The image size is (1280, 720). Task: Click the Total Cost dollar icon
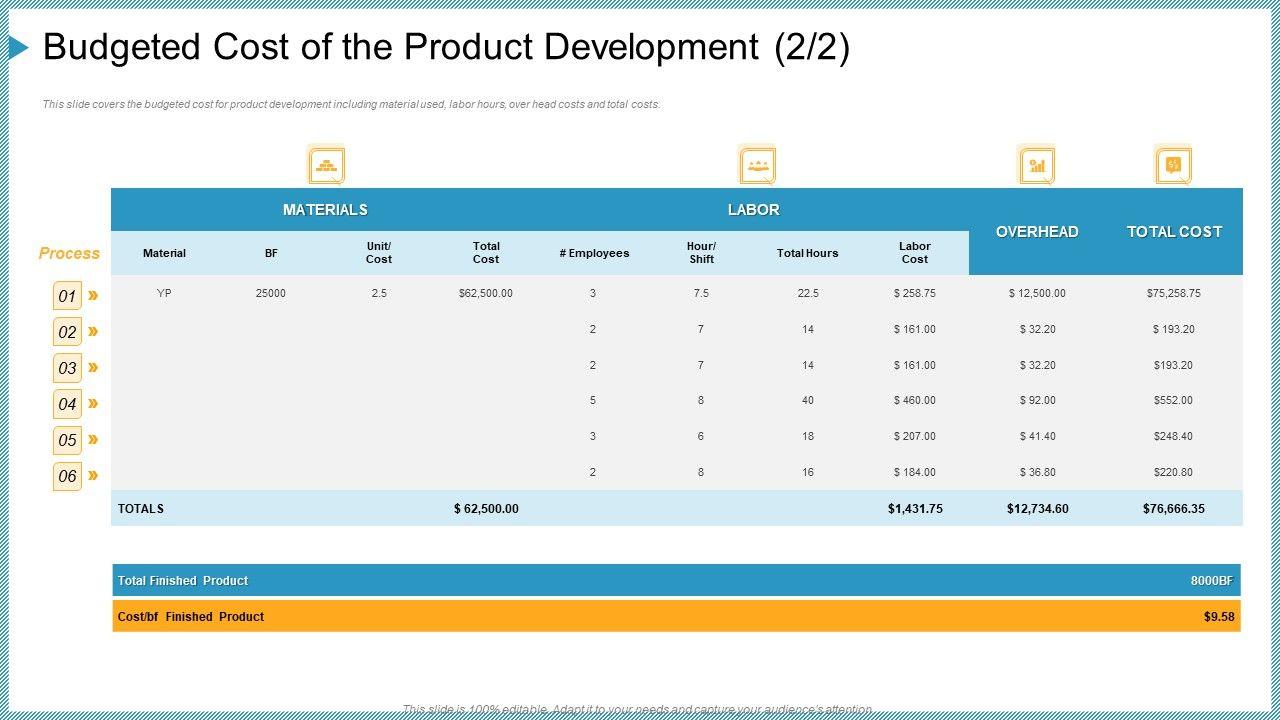point(1173,165)
